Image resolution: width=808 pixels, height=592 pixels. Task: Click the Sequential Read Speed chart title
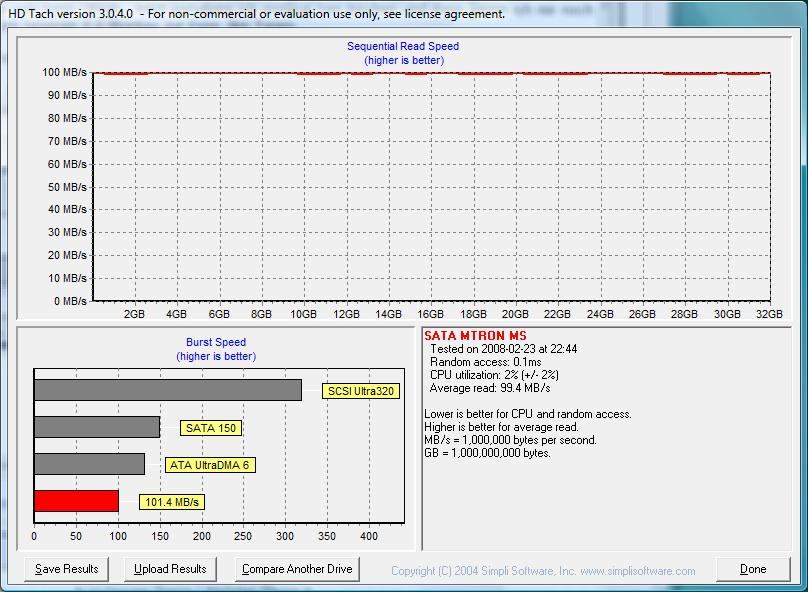[403, 46]
